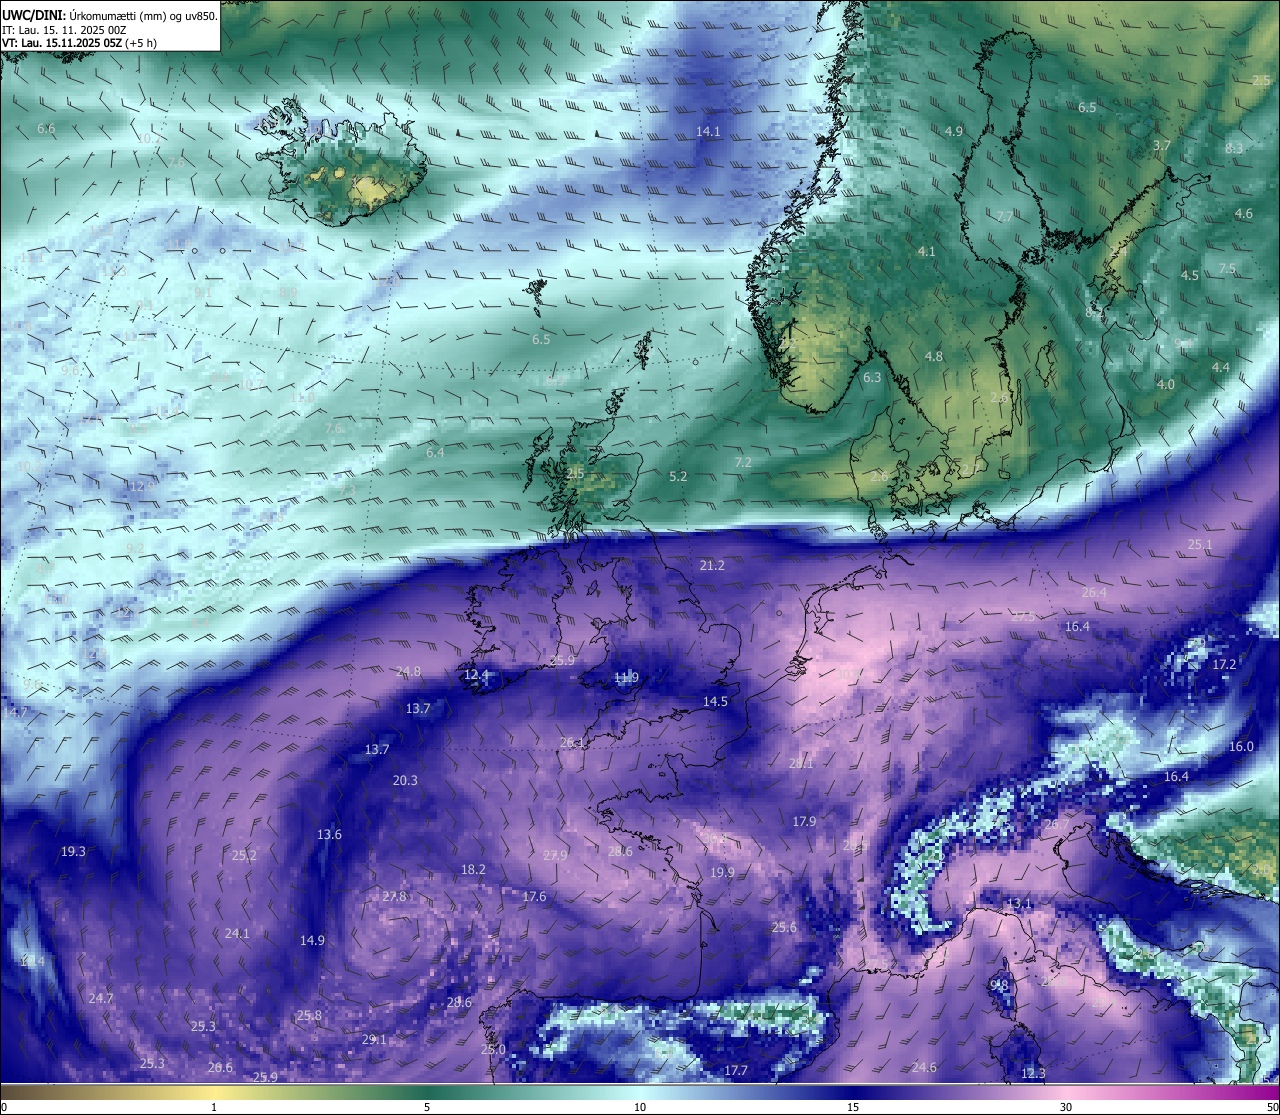Click the 27.9 value label

point(555,855)
